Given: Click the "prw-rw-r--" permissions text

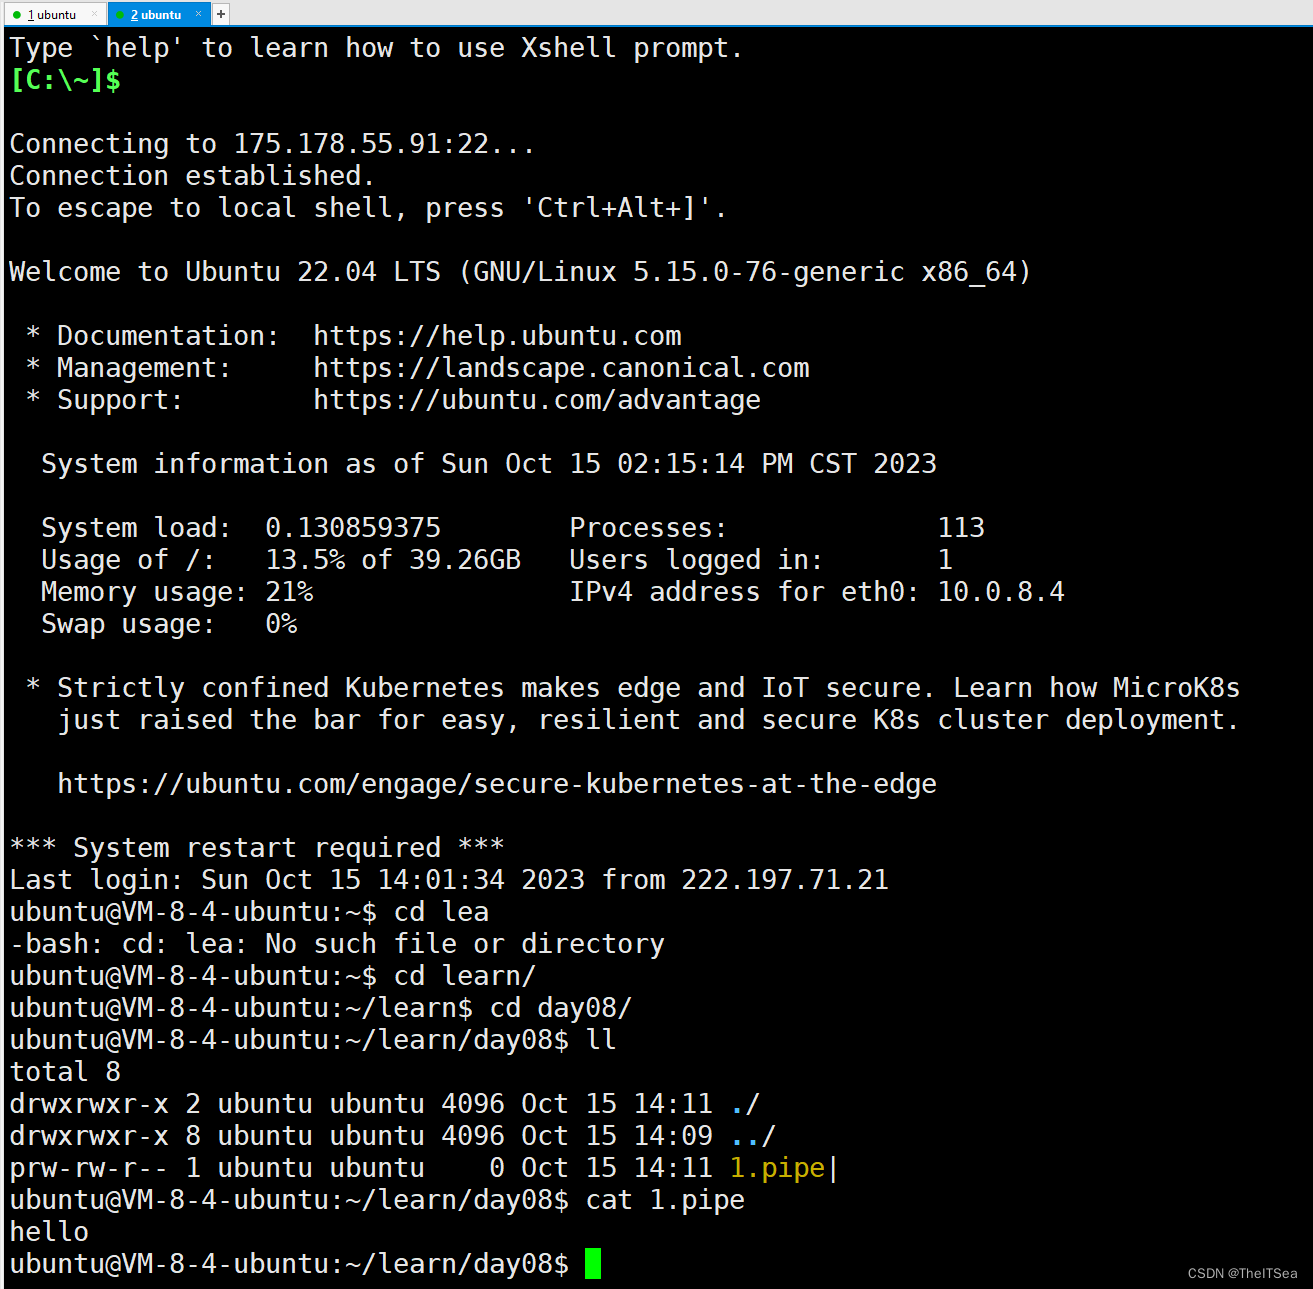Looking at the screenshot, I should click(x=89, y=1168).
